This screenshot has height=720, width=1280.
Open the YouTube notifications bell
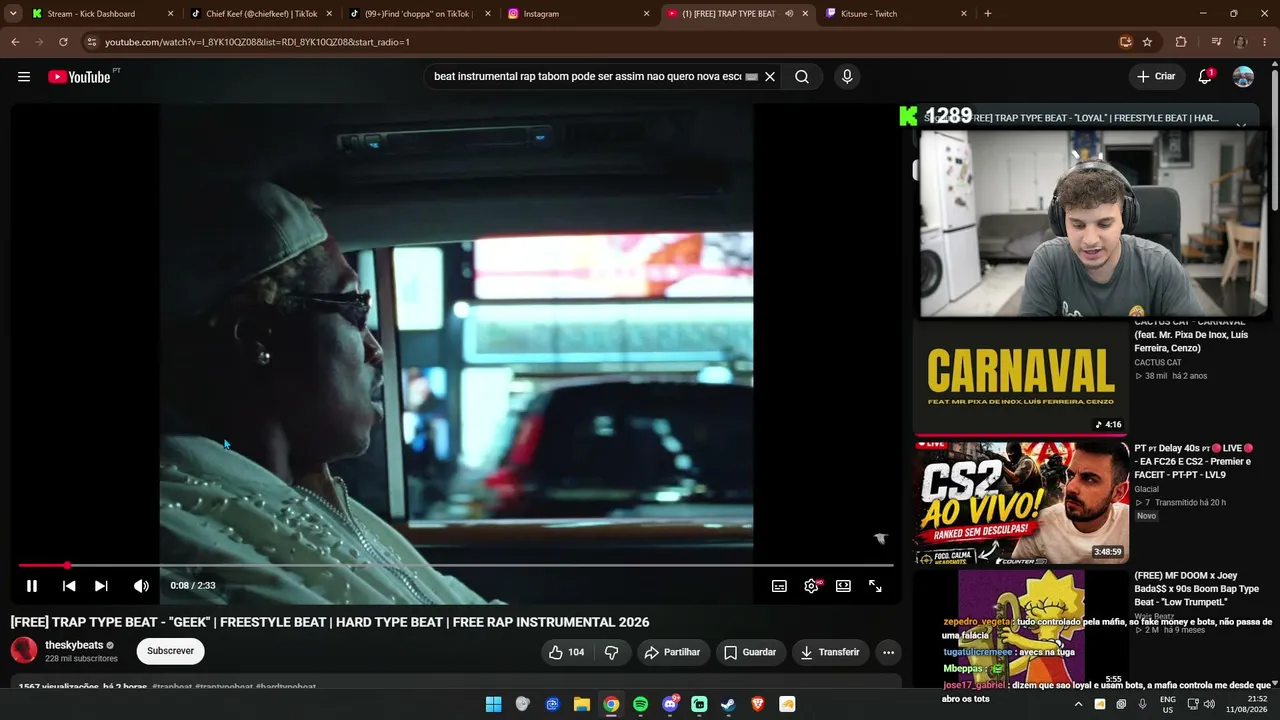point(1206,77)
